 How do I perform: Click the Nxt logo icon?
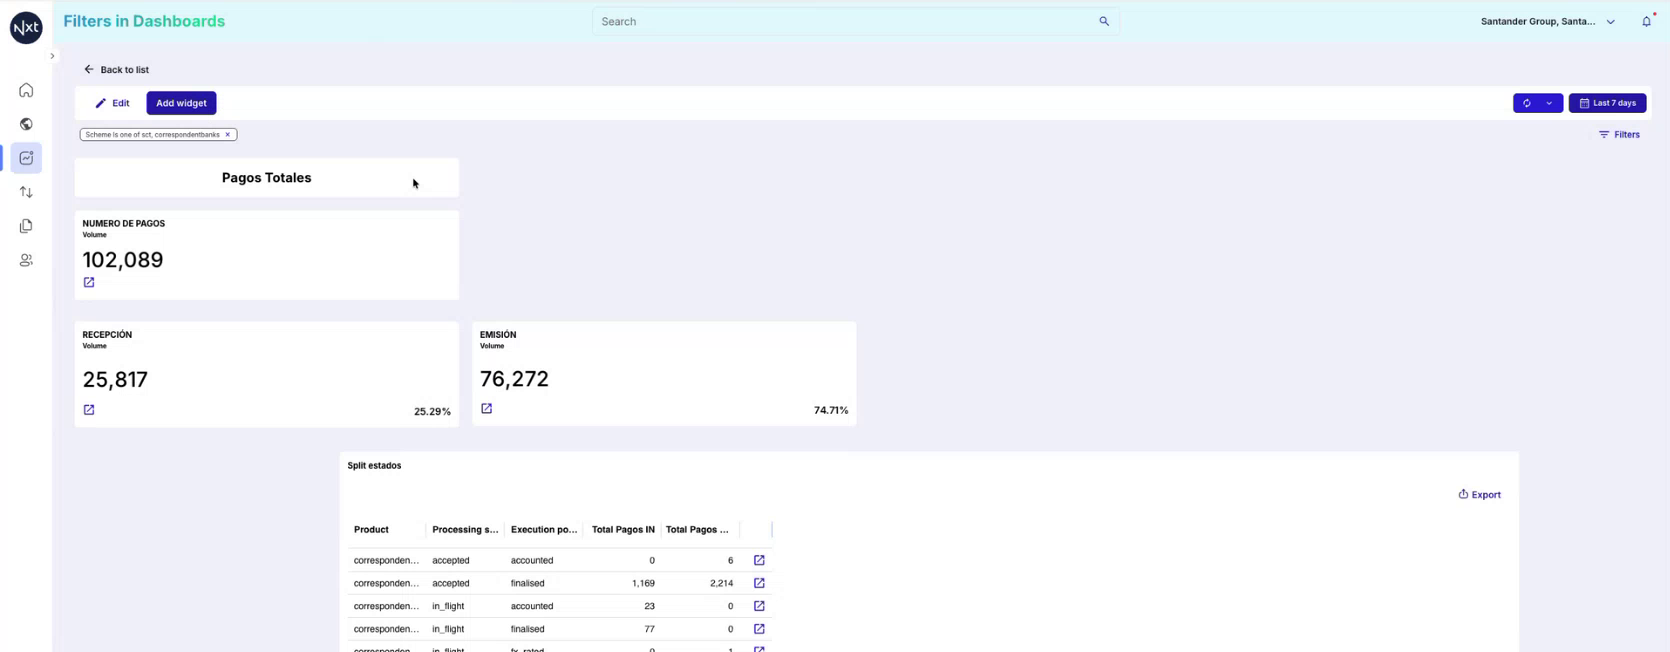click(x=26, y=27)
